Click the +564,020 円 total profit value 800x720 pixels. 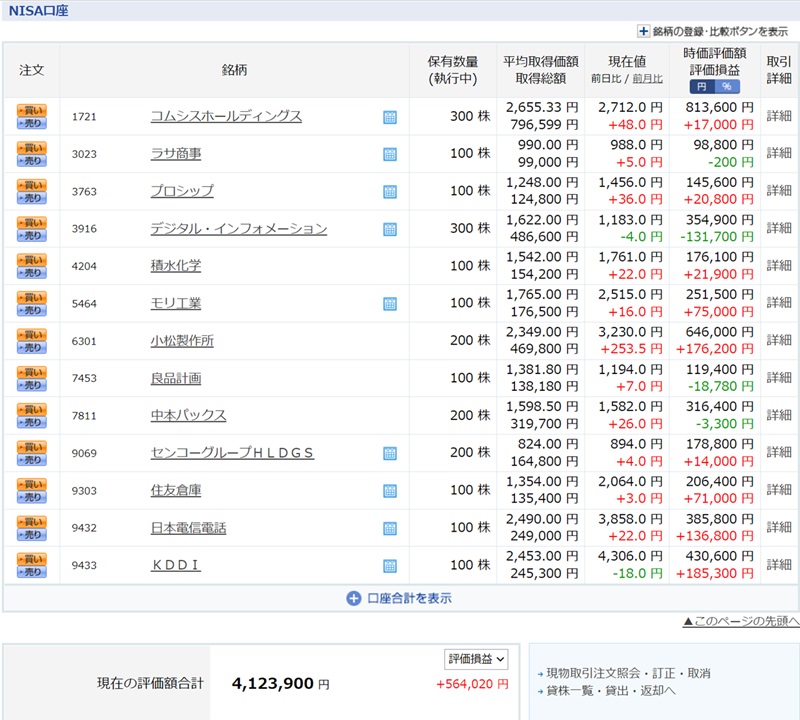[x=472, y=684]
